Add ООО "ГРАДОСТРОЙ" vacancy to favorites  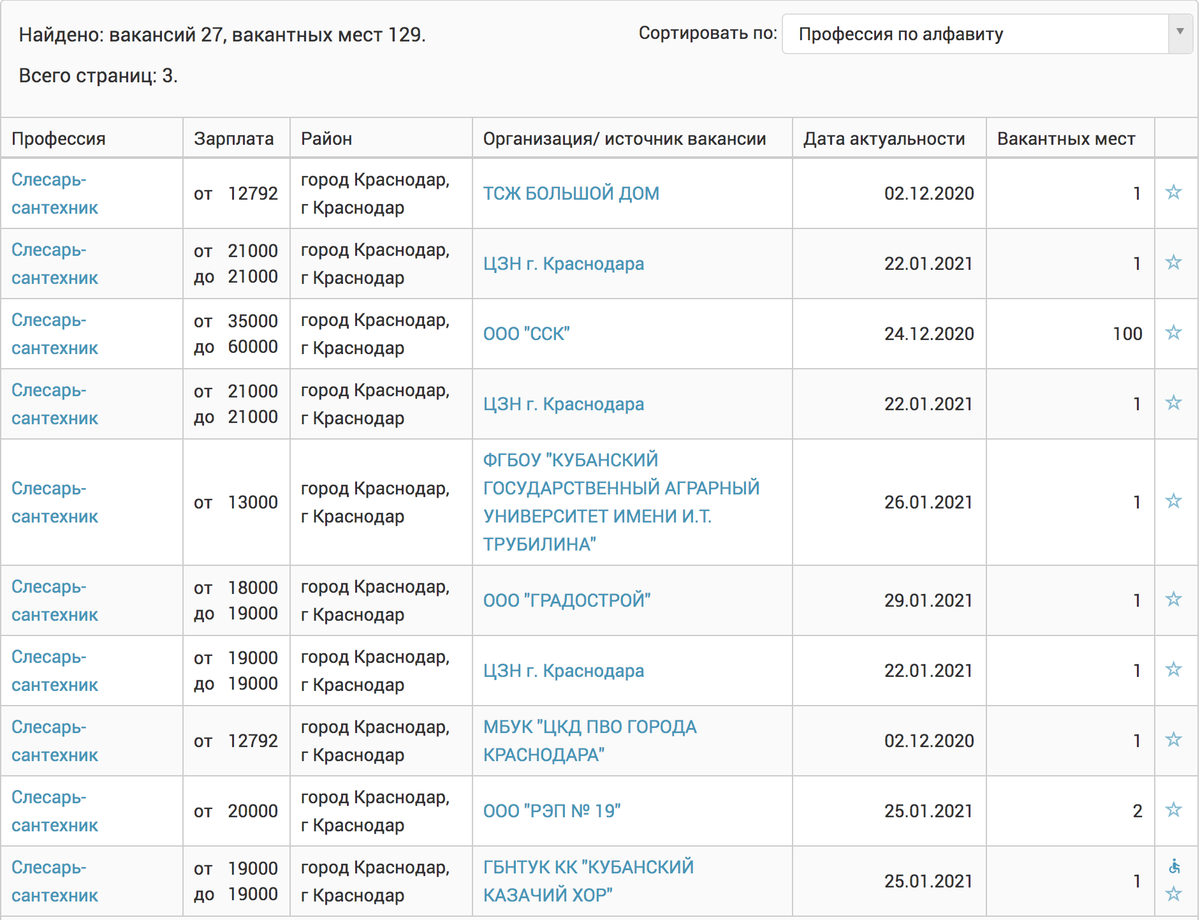point(1174,599)
